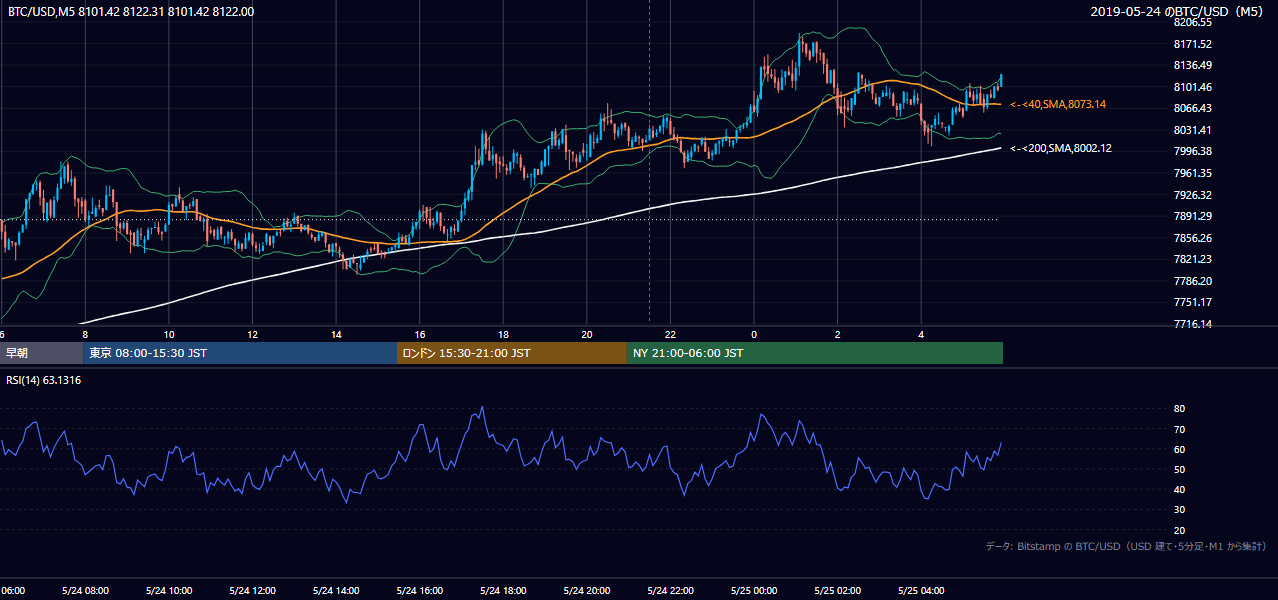Click RSI scale value 30
This screenshot has width=1278, height=600.
(1179, 510)
